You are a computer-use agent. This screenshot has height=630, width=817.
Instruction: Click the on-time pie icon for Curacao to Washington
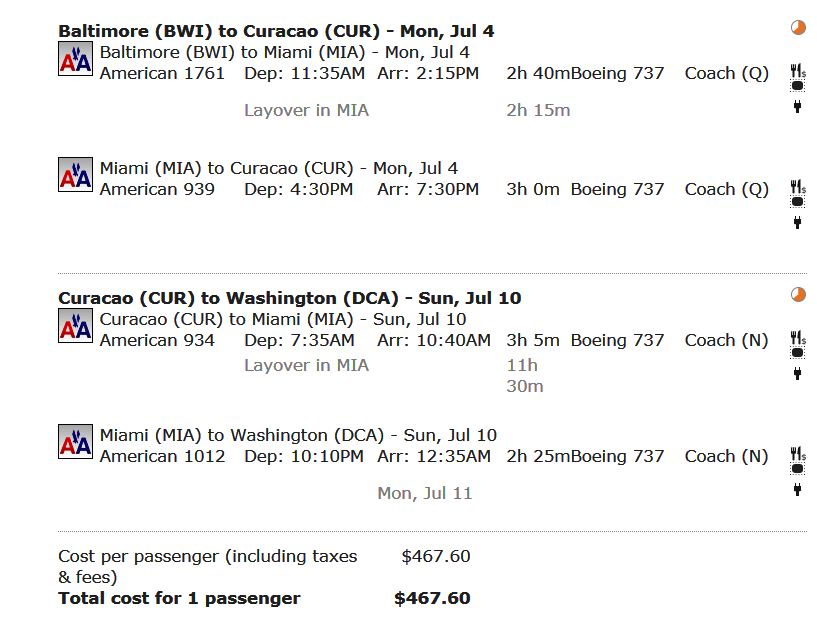coord(798,294)
